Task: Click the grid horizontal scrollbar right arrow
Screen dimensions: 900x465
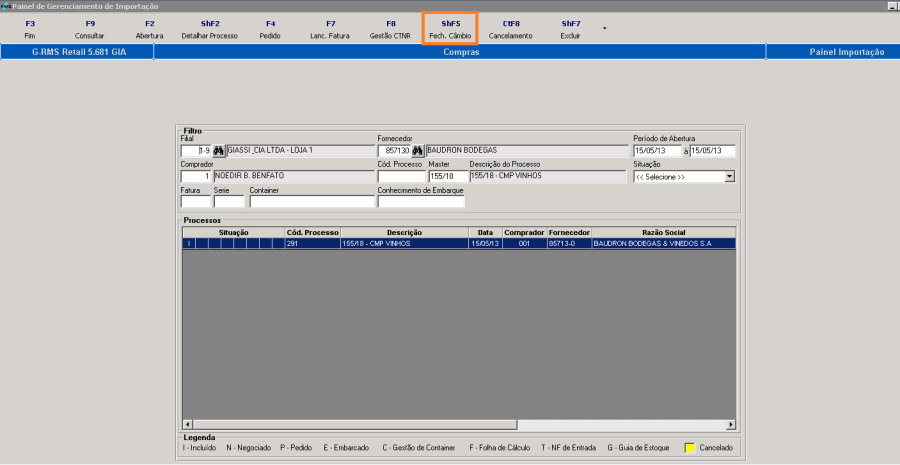Action: (731, 425)
